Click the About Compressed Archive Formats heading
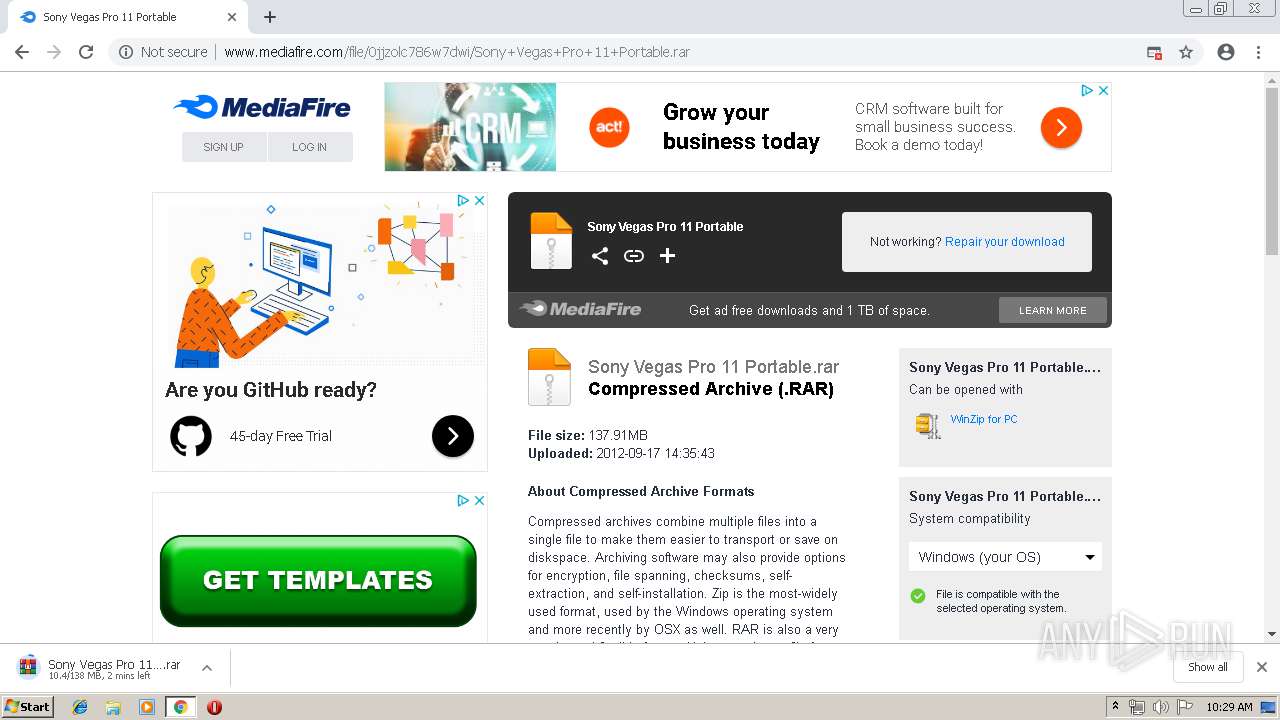This screenshot has height=720, width=1280. [x=641, y=491]
